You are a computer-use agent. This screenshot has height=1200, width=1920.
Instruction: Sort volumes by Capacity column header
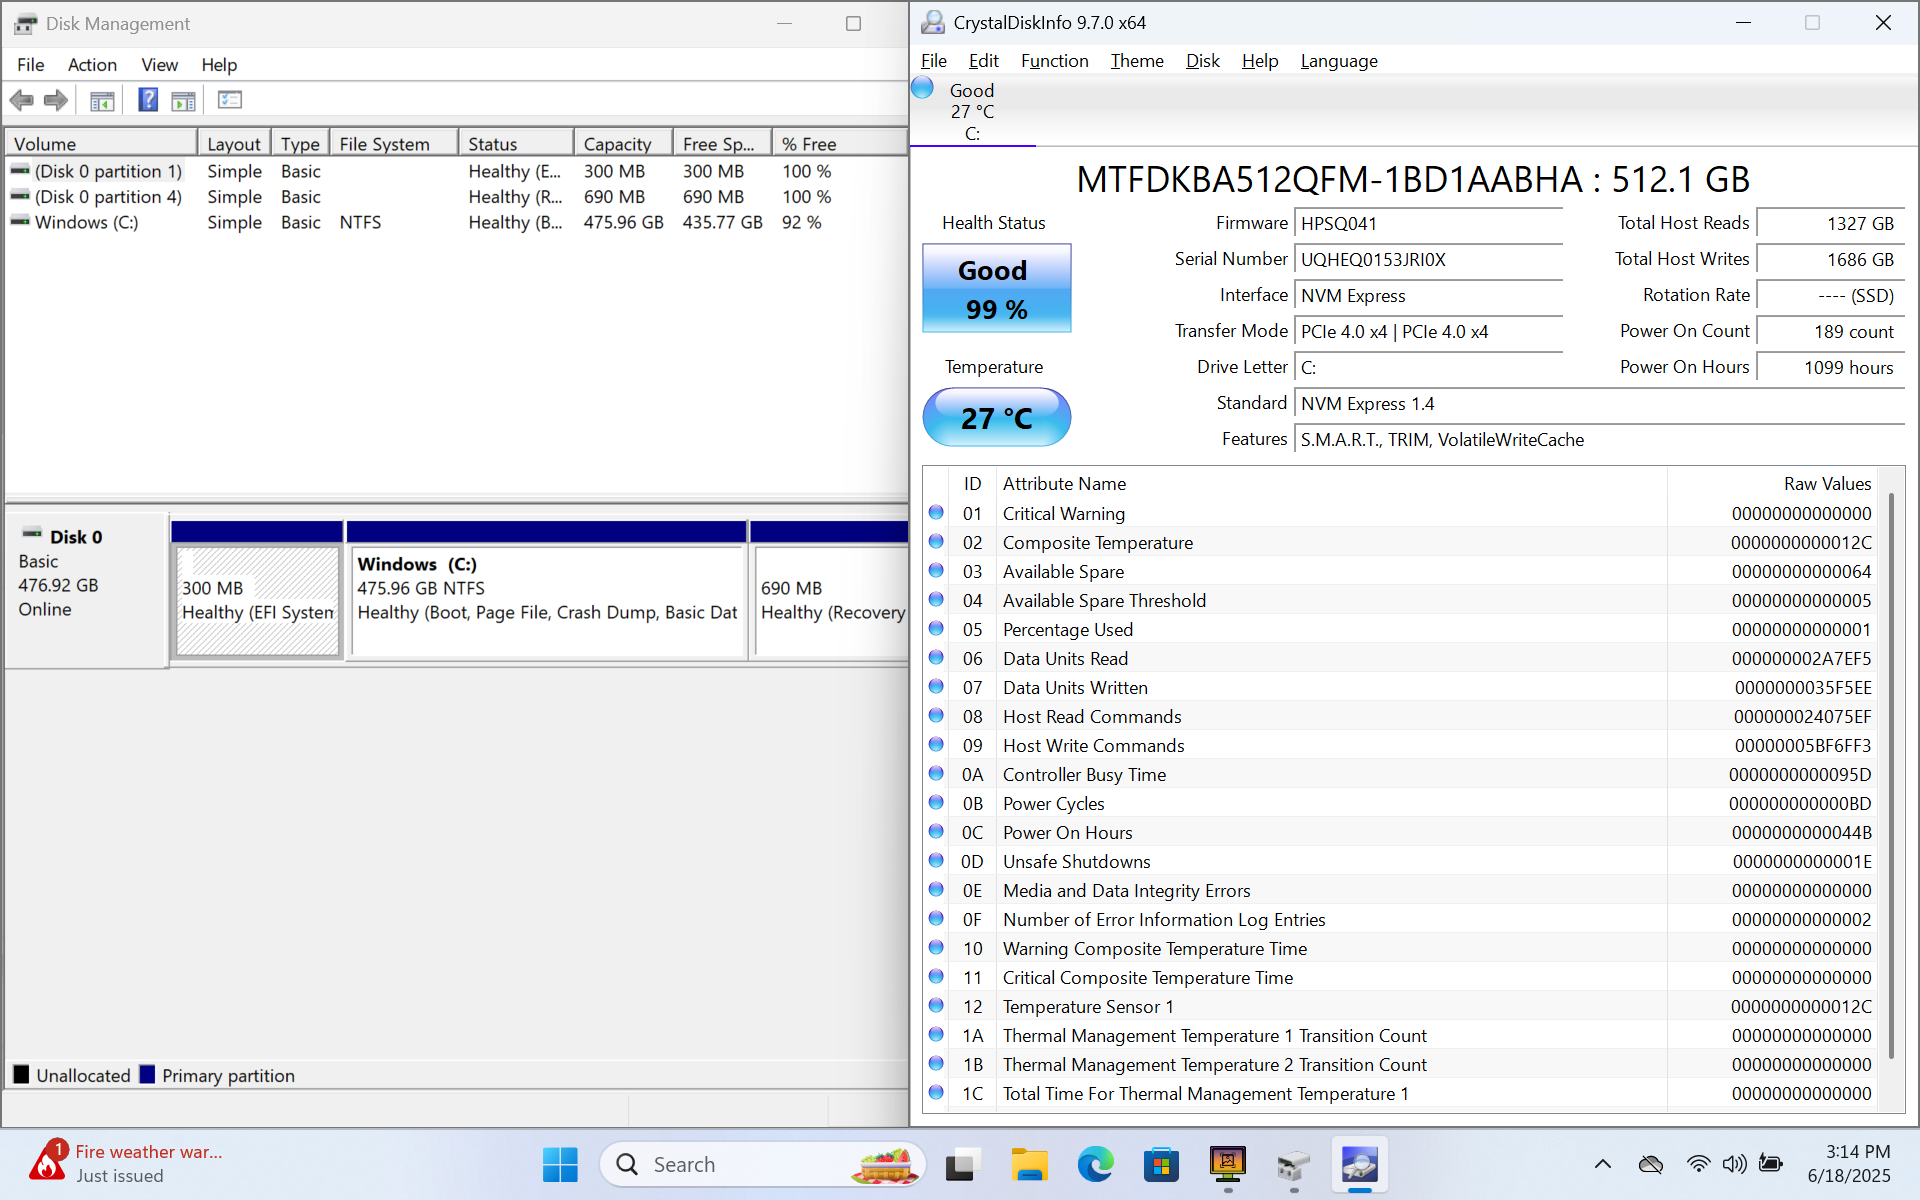coord(617,144)
